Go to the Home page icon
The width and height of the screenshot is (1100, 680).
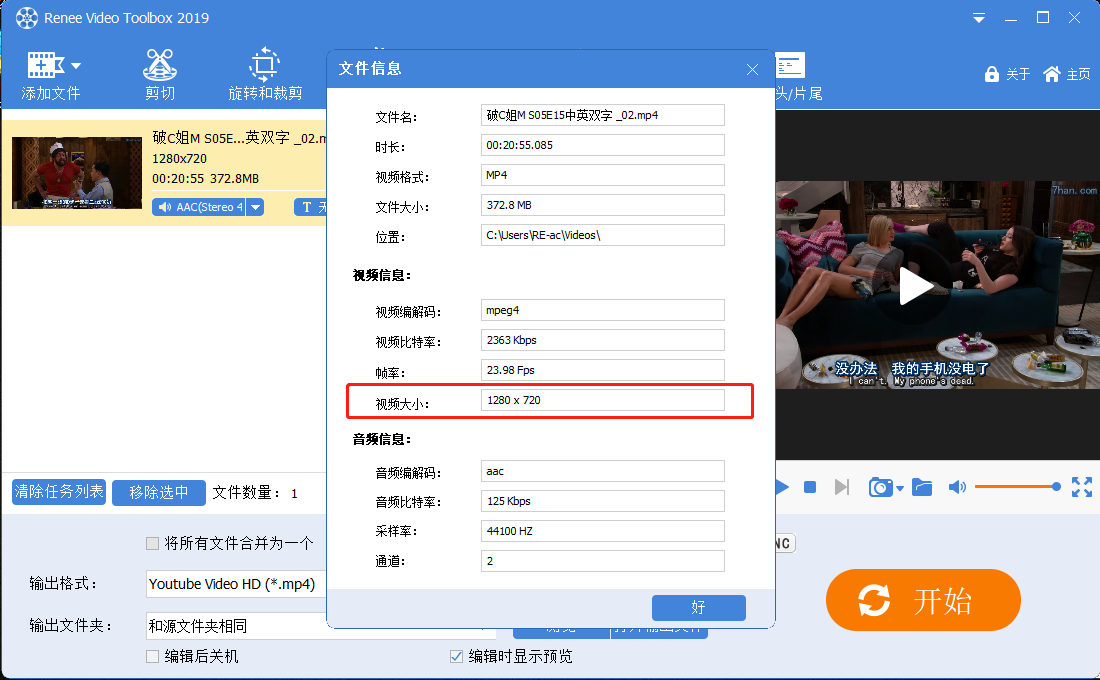pyautogui.click(x=1052, y=74)
